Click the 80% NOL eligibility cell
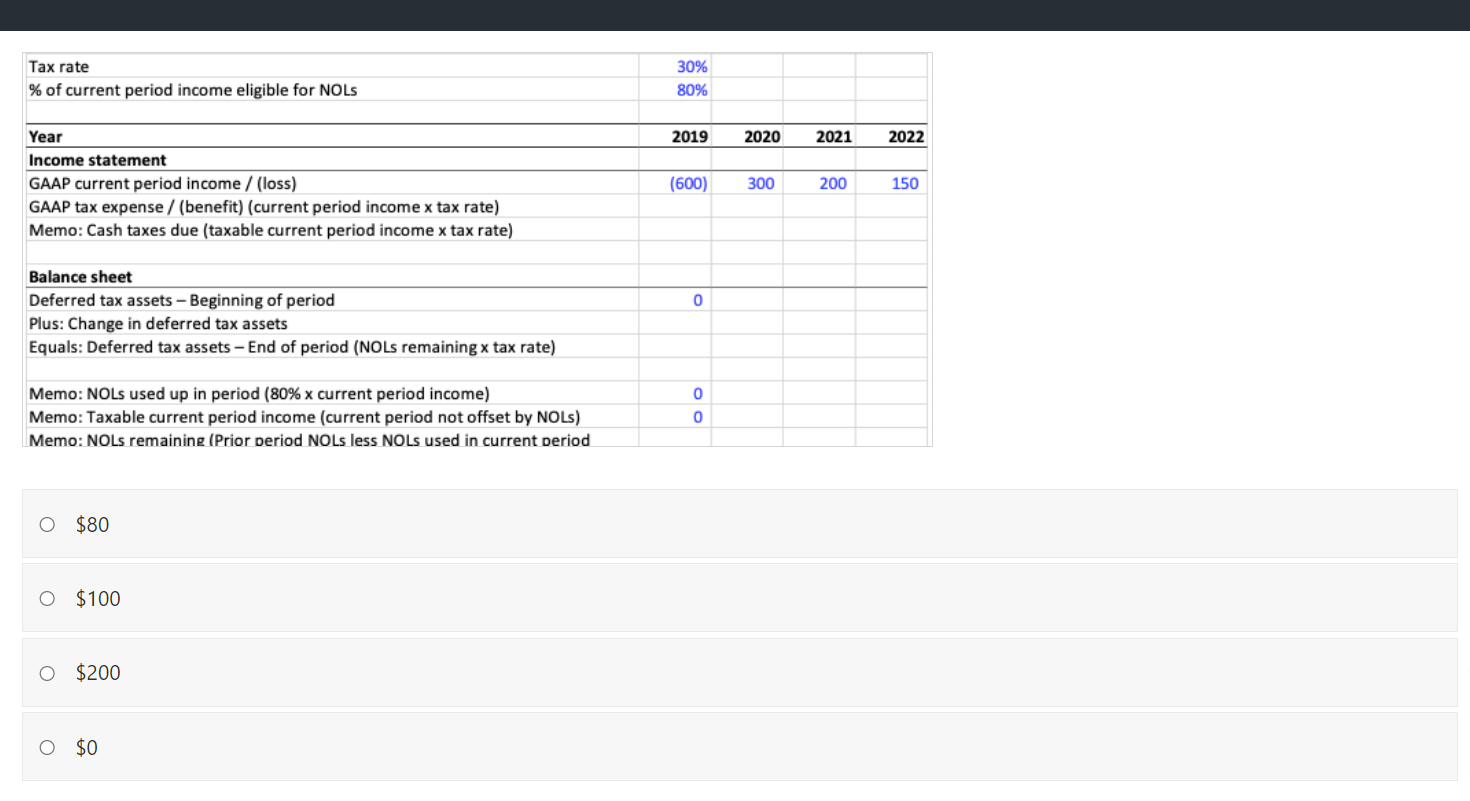Image resolution: width=1470 pixels, height=801 pixels. pos(693,89)
